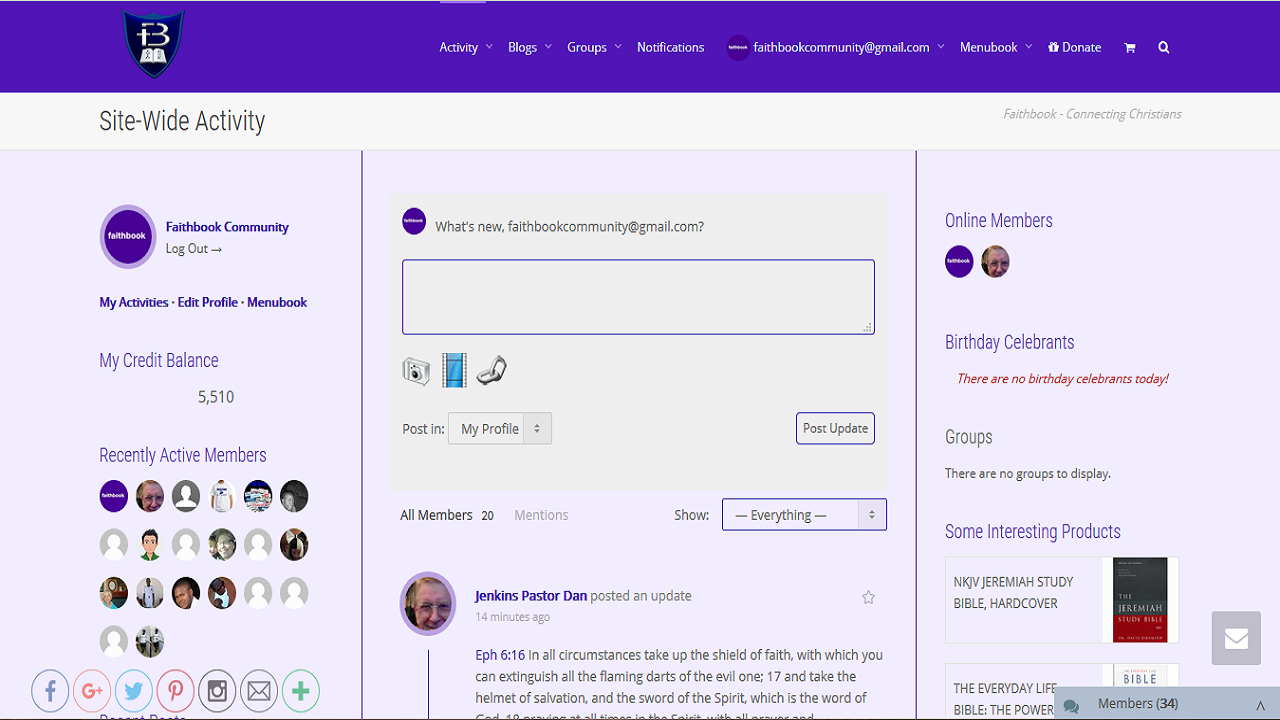The image size is (1280, 720).
Task: Share via the Twitter icon
Action: [134, 691]
